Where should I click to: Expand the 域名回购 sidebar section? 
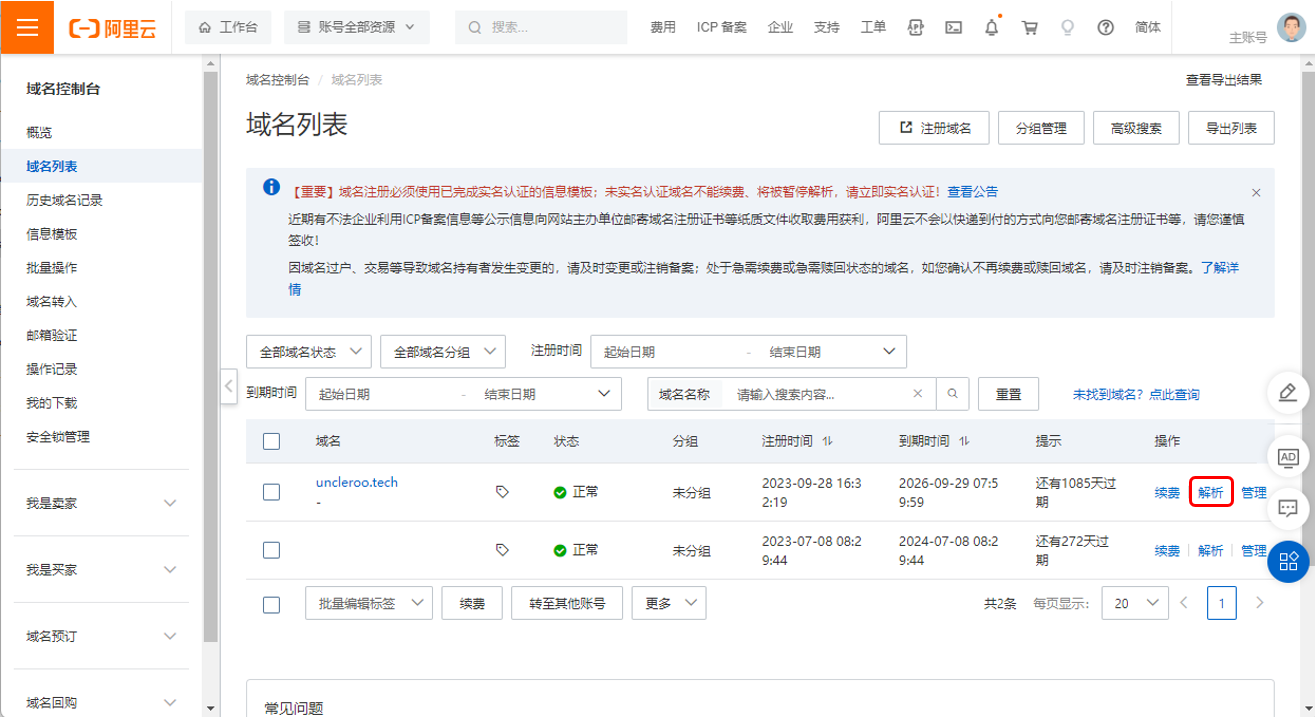point(102,703)
